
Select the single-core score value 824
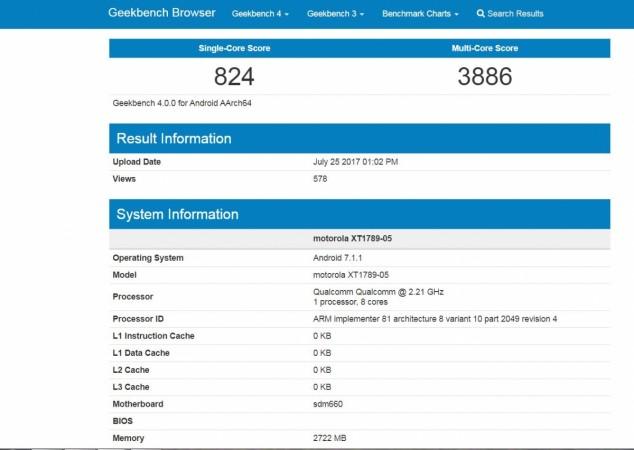[x=234, y=76]
